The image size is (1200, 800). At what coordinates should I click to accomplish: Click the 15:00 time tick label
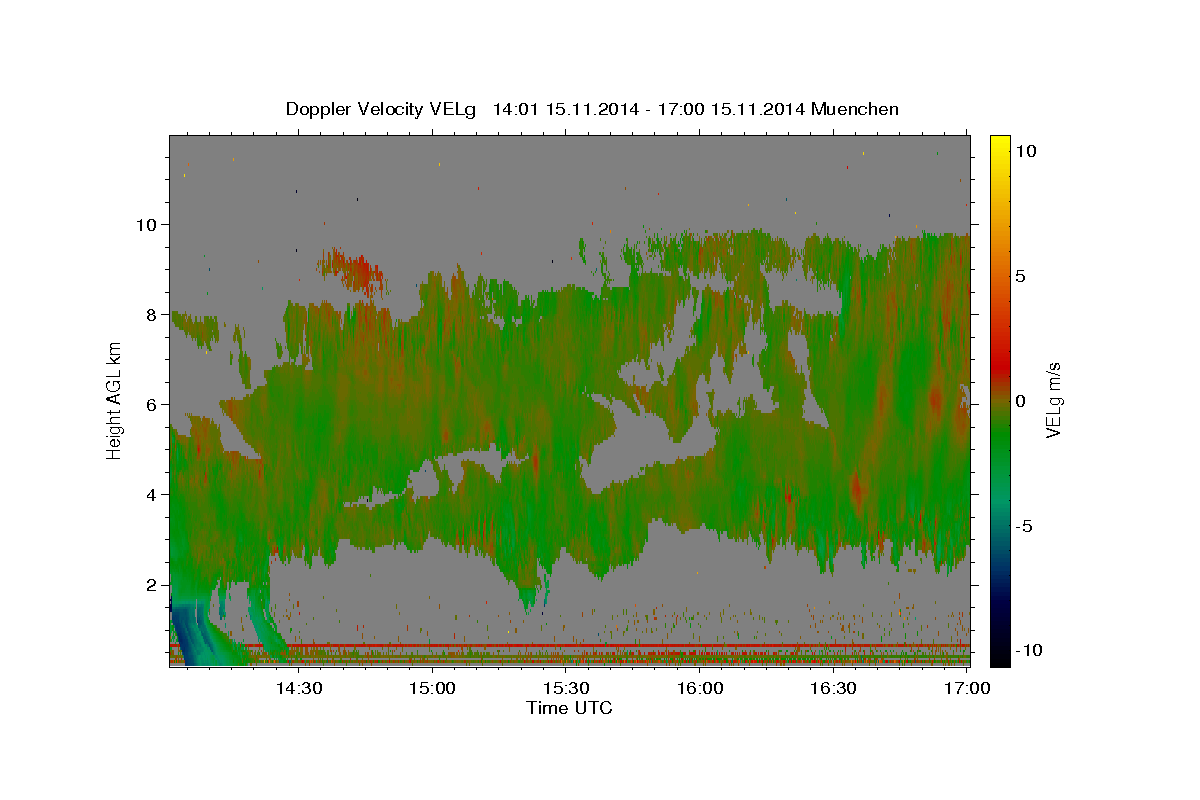tap(433, 689)
